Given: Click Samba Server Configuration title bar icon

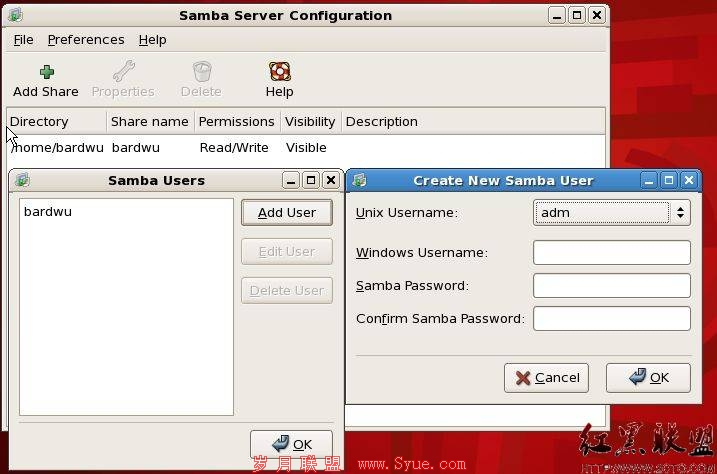Looking at the screenshot, I should 16,15.
